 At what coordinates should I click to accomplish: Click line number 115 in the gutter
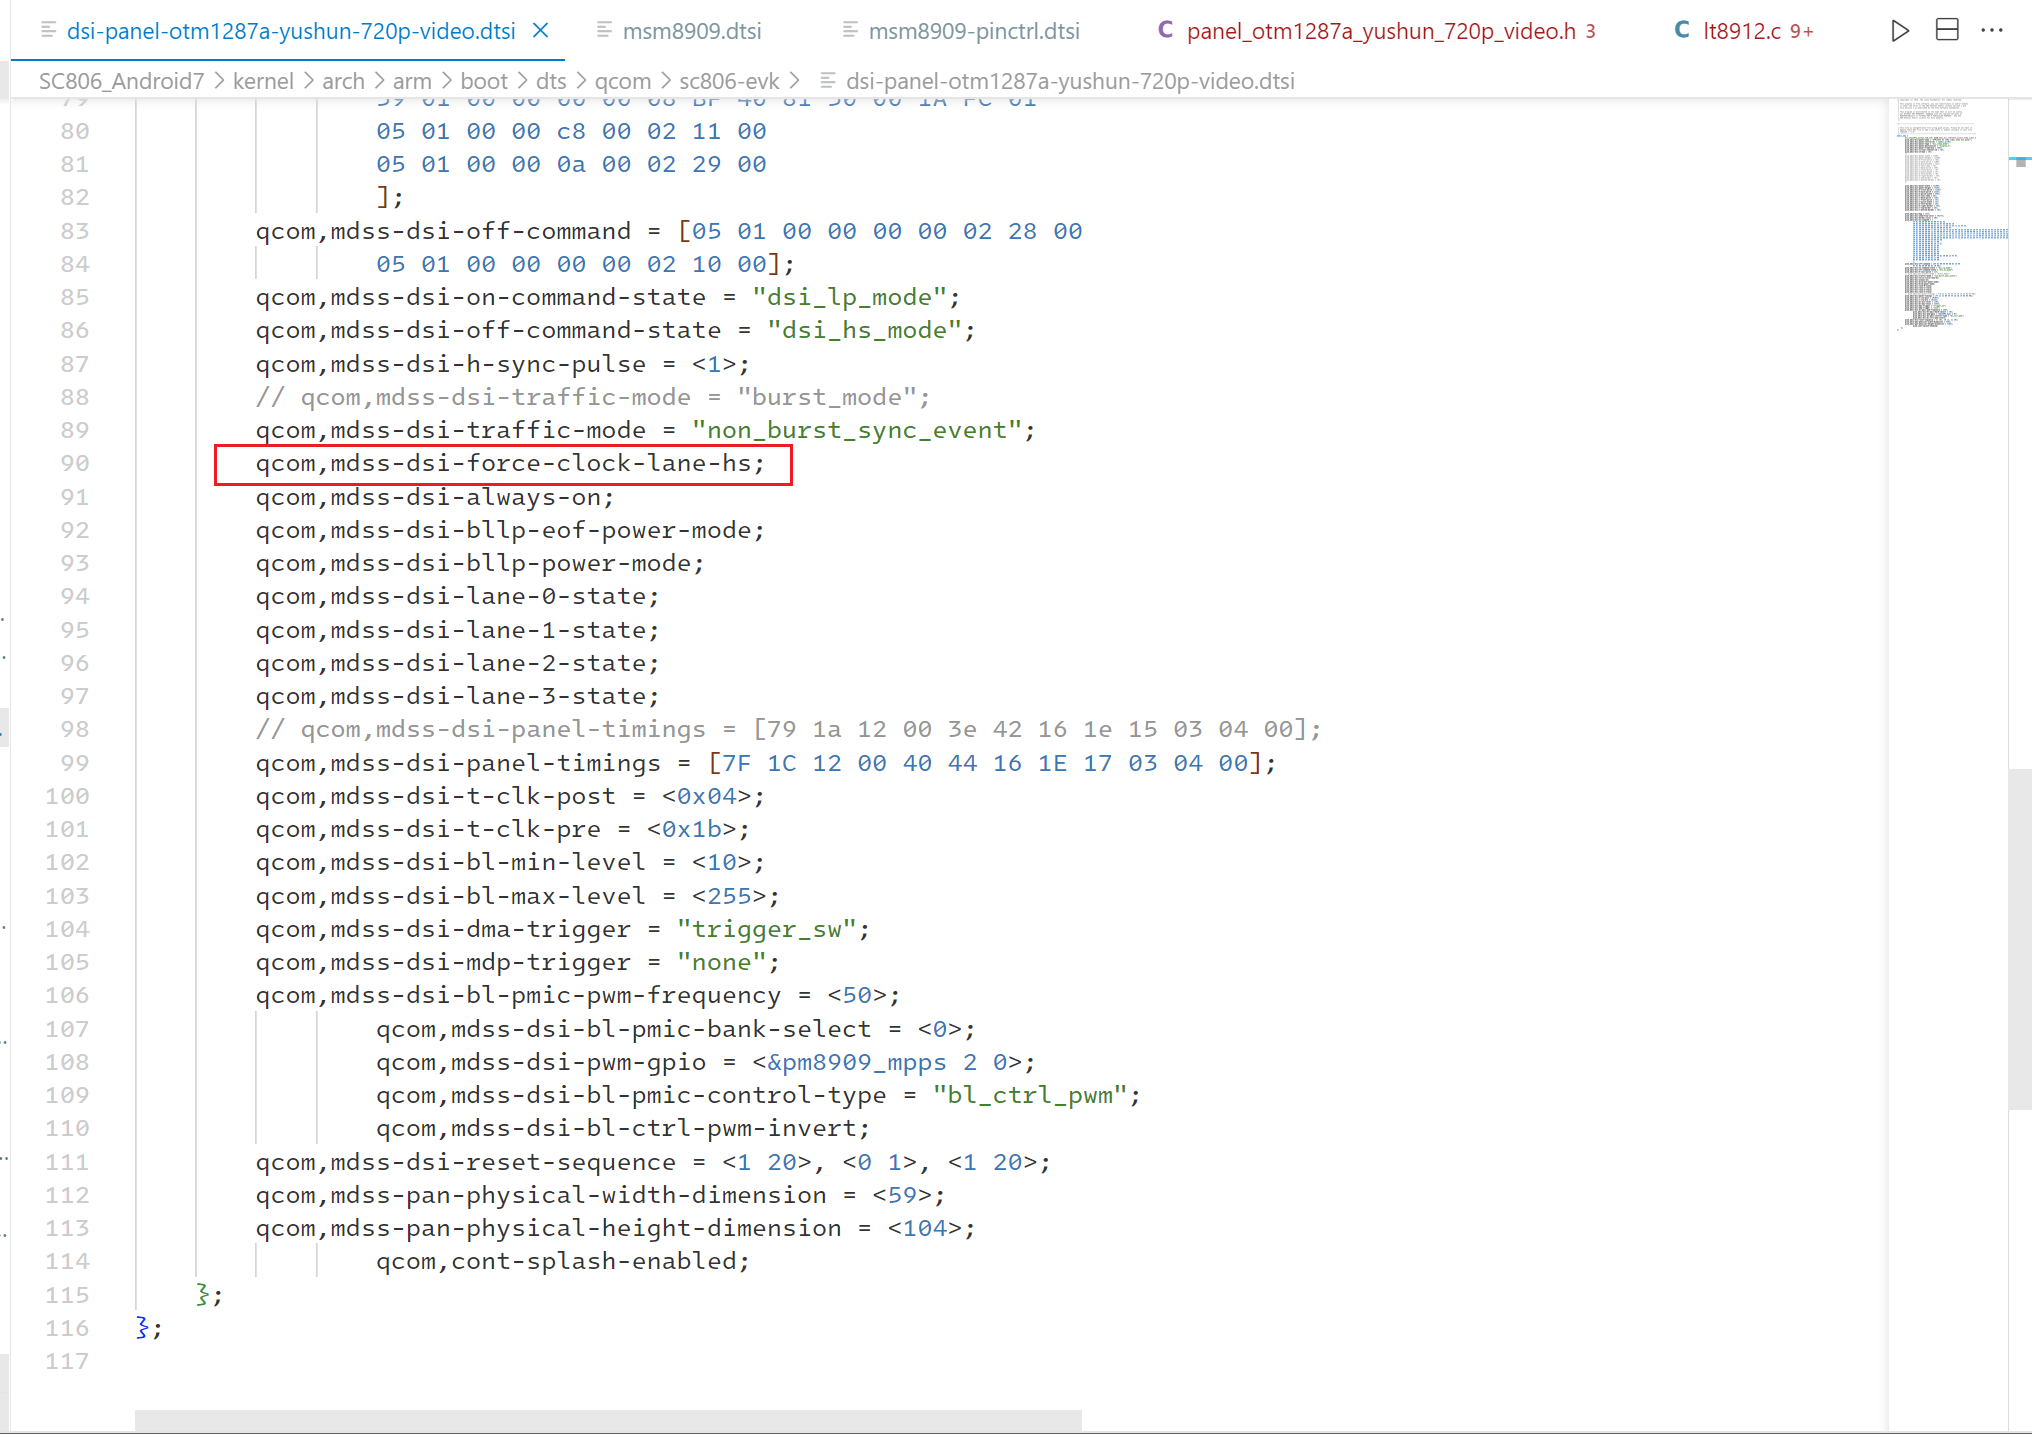67,1295
